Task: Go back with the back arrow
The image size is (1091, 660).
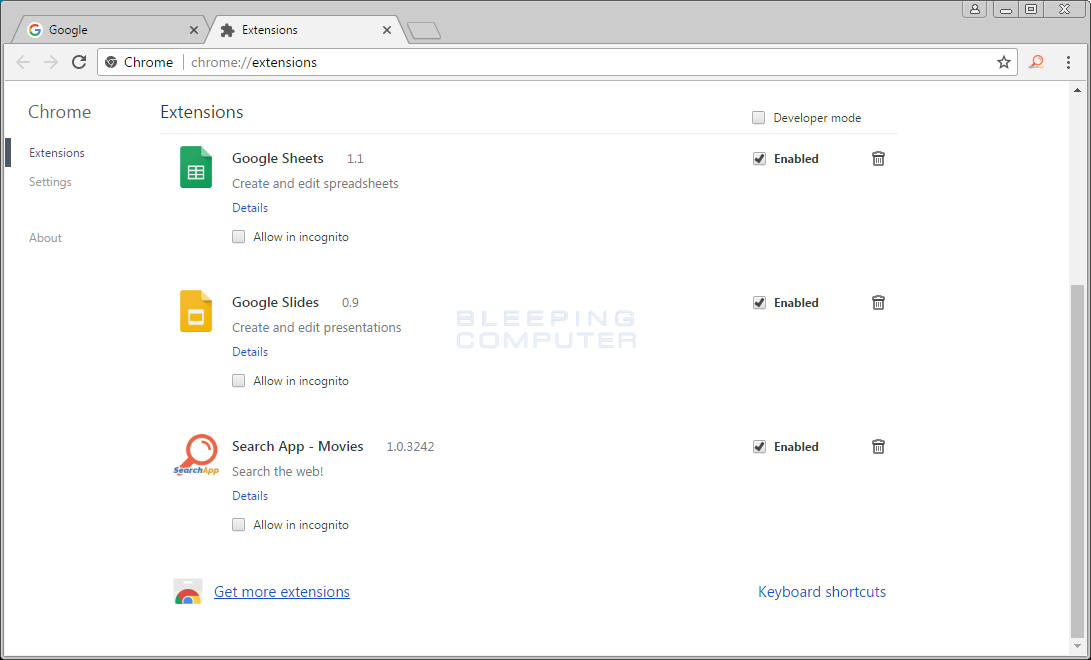Action: [x=23, y=63]
